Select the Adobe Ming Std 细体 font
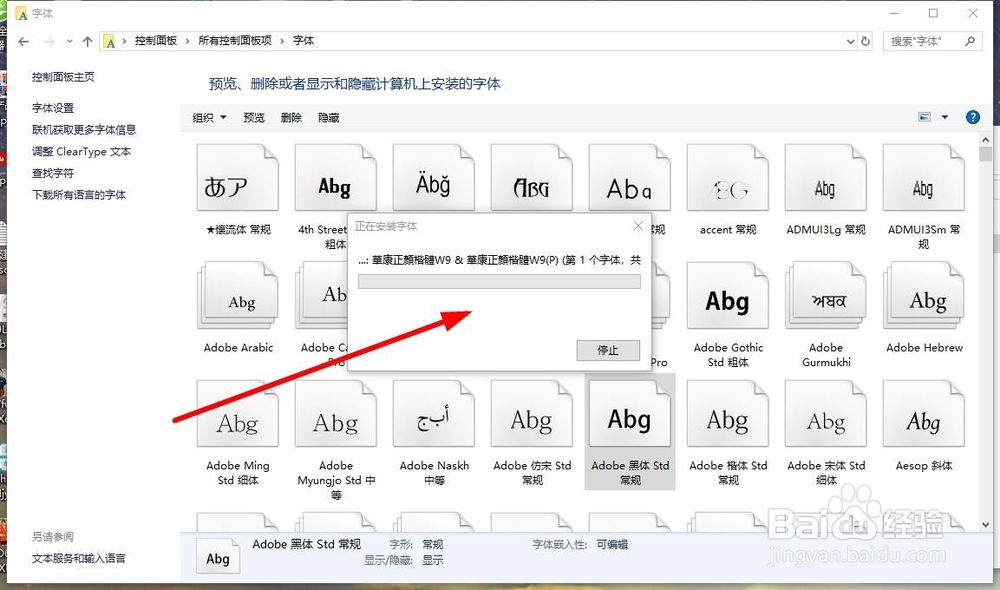 238,413
